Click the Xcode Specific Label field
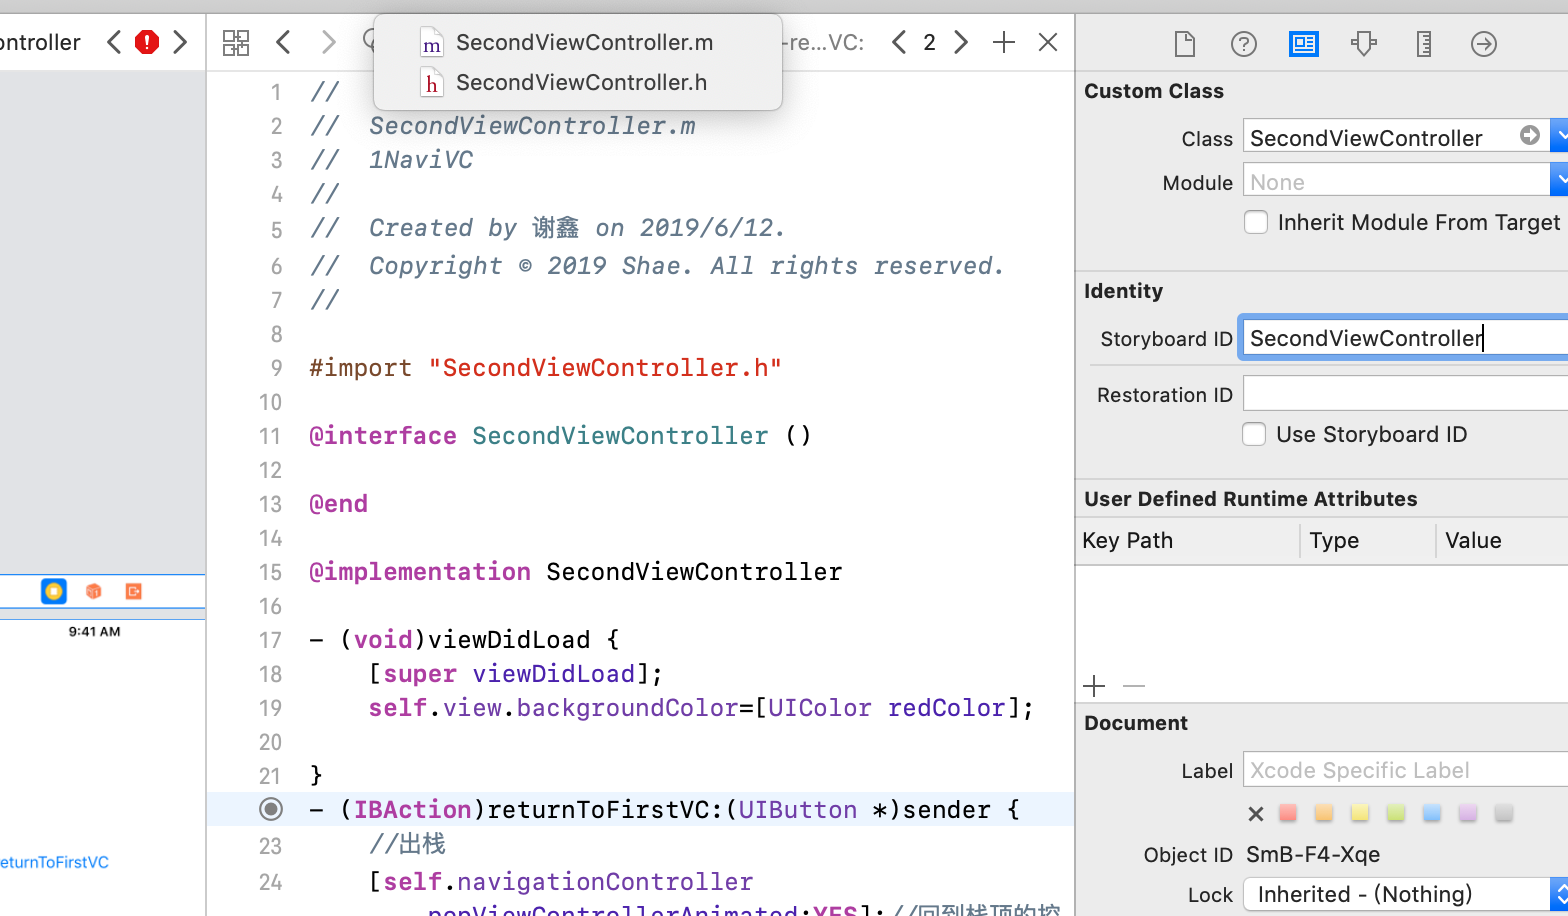The image size is (1568, 916). click(x=1405, y=770)
